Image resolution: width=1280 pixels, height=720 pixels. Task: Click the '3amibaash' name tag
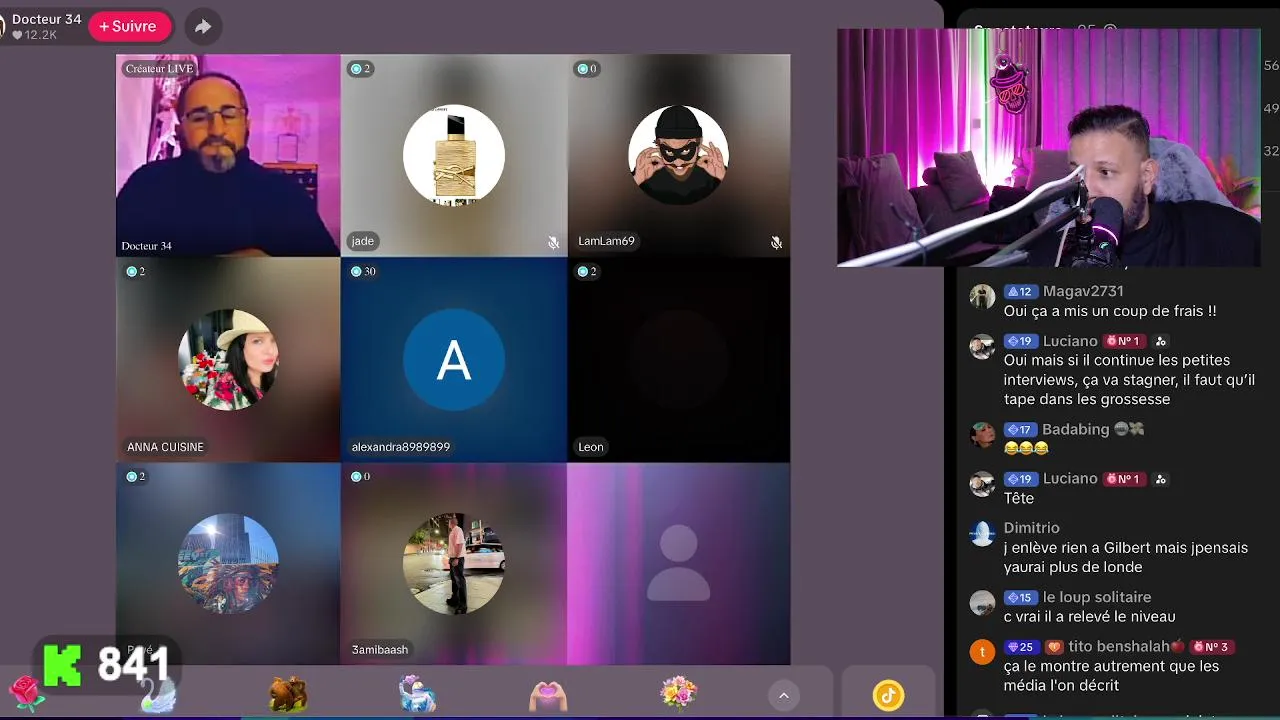380,650
